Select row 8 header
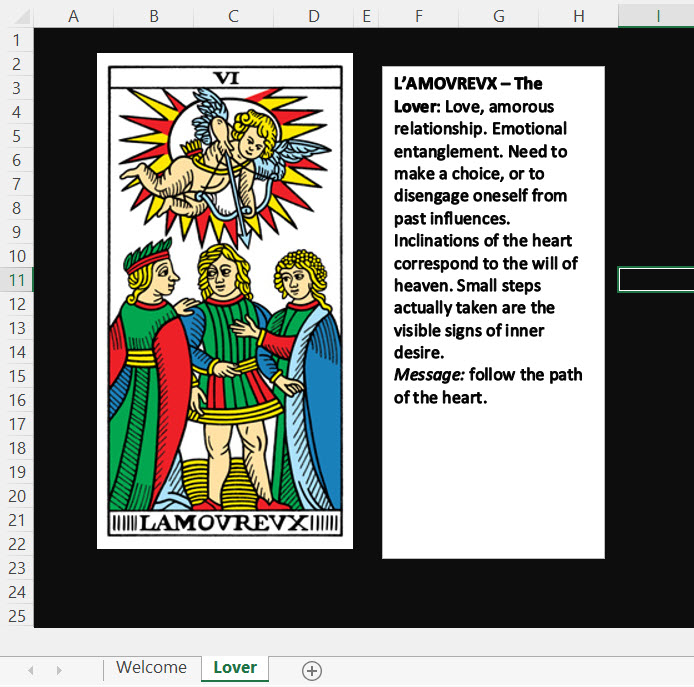 coord(17,208)
